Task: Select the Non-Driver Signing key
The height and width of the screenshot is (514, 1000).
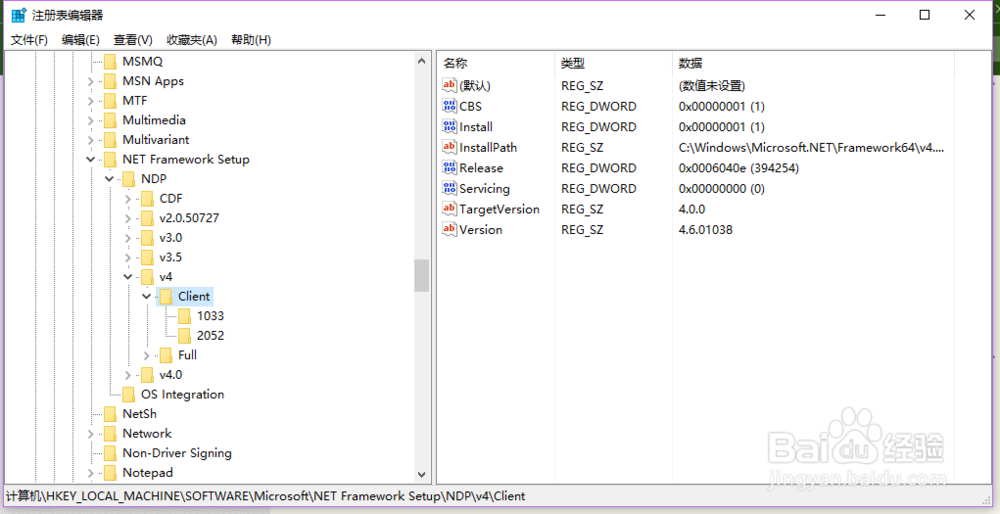Action: pyautogui.click(x=177, y=453)
